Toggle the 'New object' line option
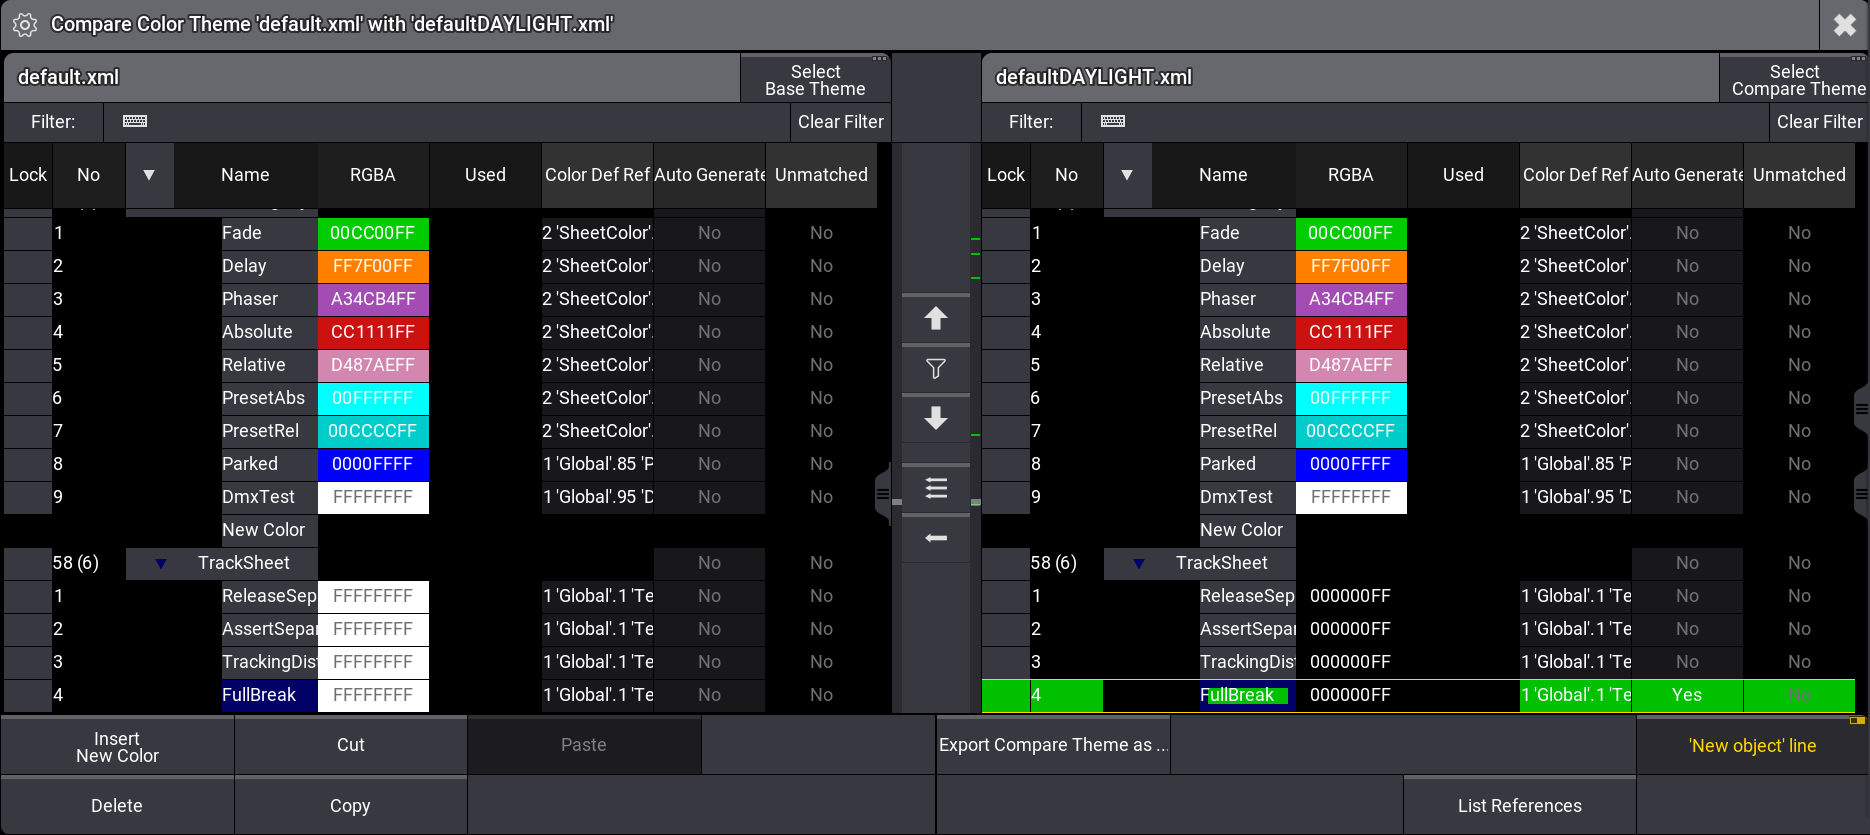 coord(1752,746)
